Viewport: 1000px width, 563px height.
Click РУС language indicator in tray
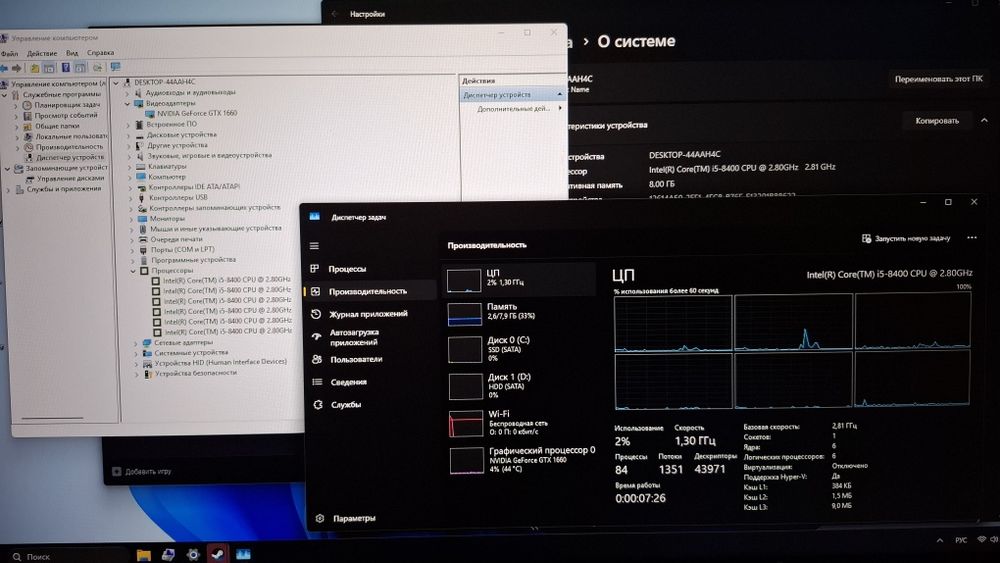961,540
